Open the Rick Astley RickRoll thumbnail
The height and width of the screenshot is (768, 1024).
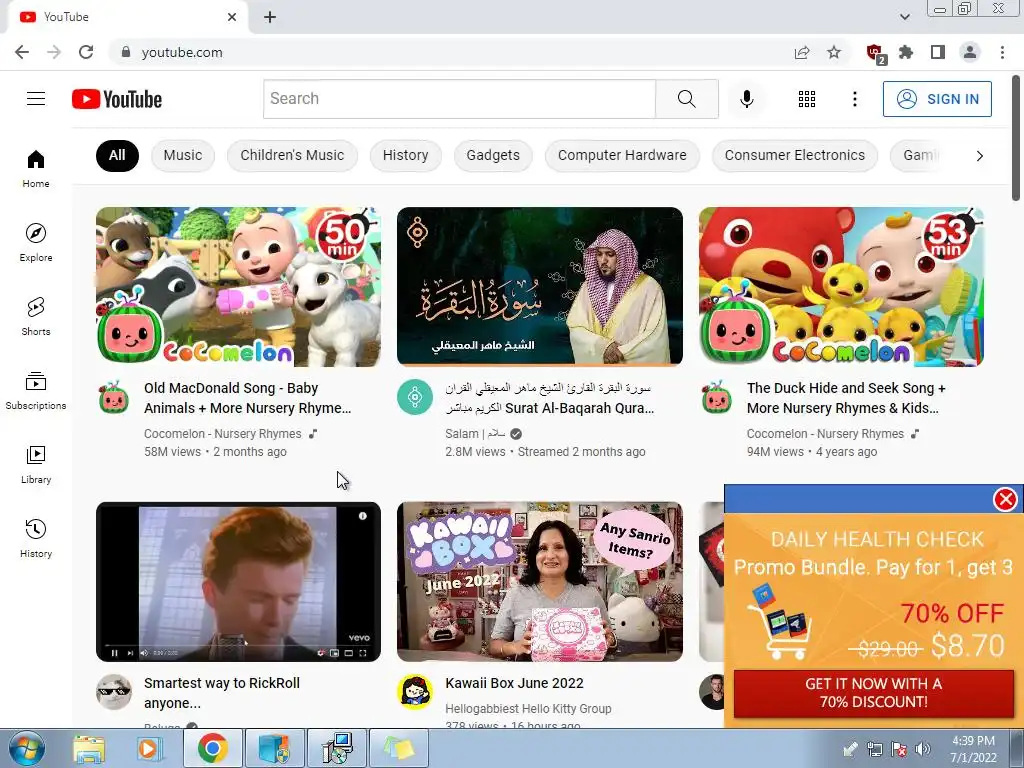pos(238,582)
